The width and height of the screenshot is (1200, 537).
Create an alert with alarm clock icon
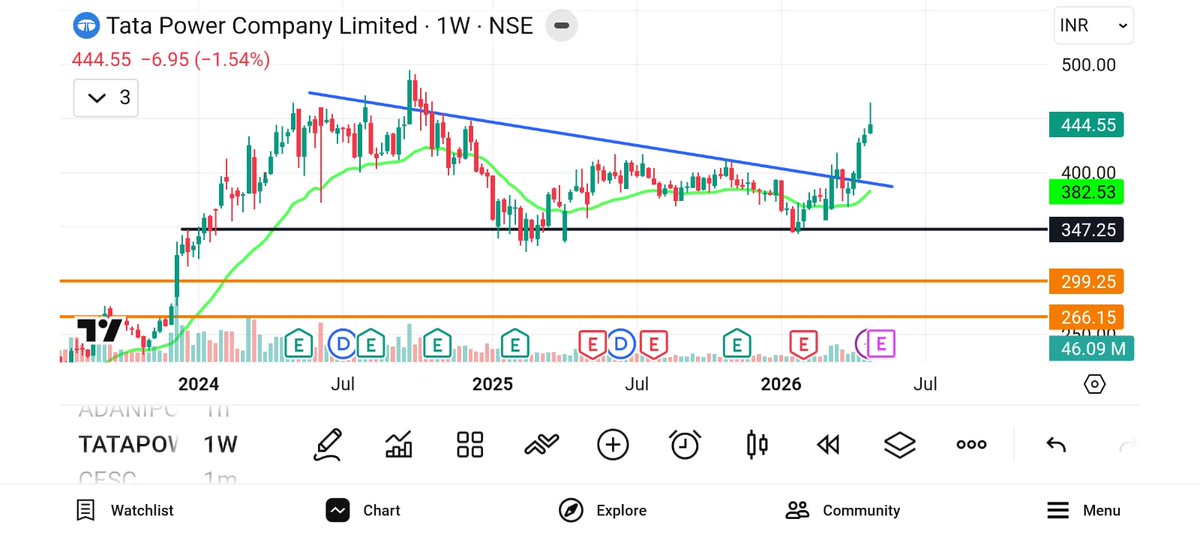(685, 445)
